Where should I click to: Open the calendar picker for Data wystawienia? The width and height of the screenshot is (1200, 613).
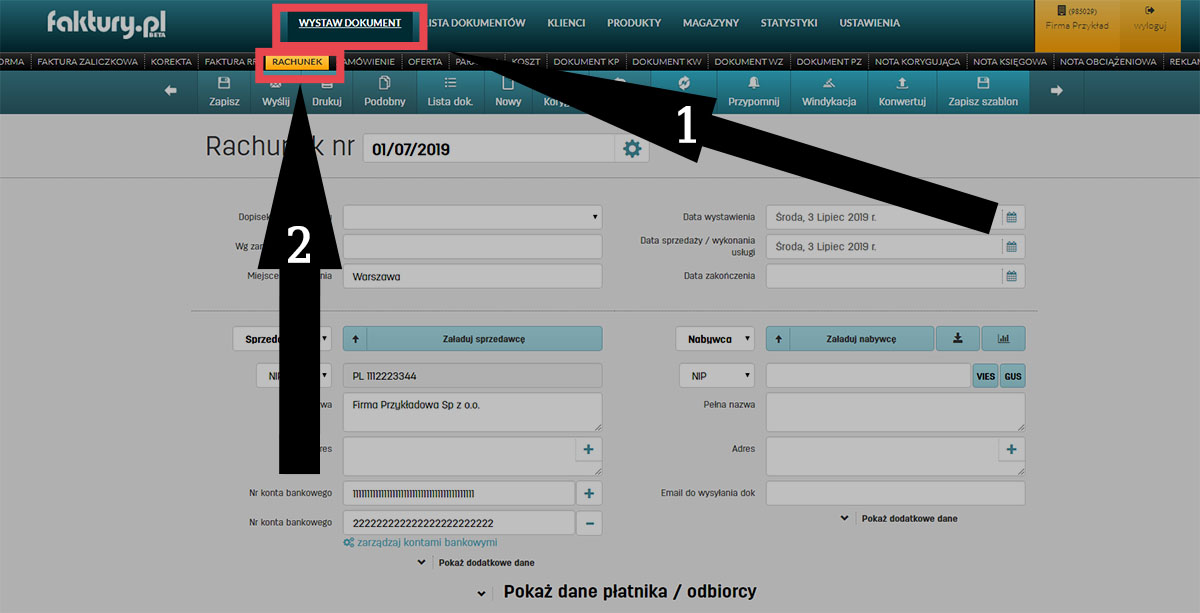point(1013,216)
